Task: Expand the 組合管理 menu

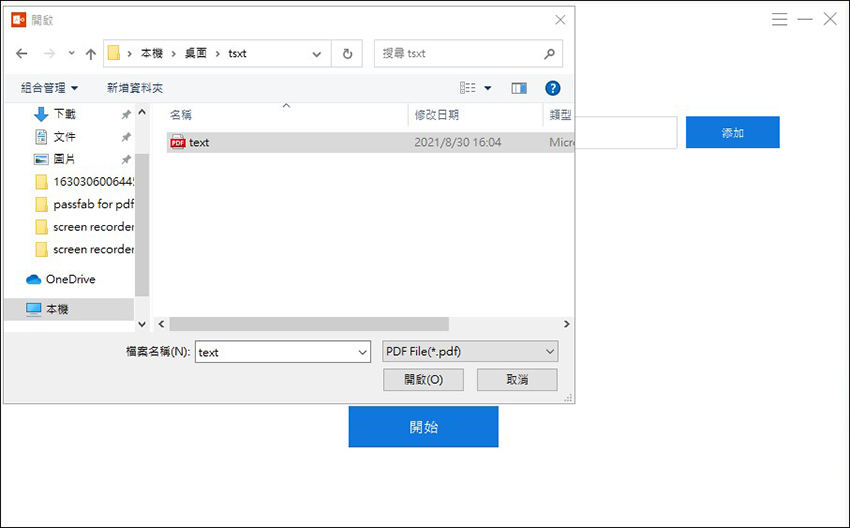Action: coord(49,88)
